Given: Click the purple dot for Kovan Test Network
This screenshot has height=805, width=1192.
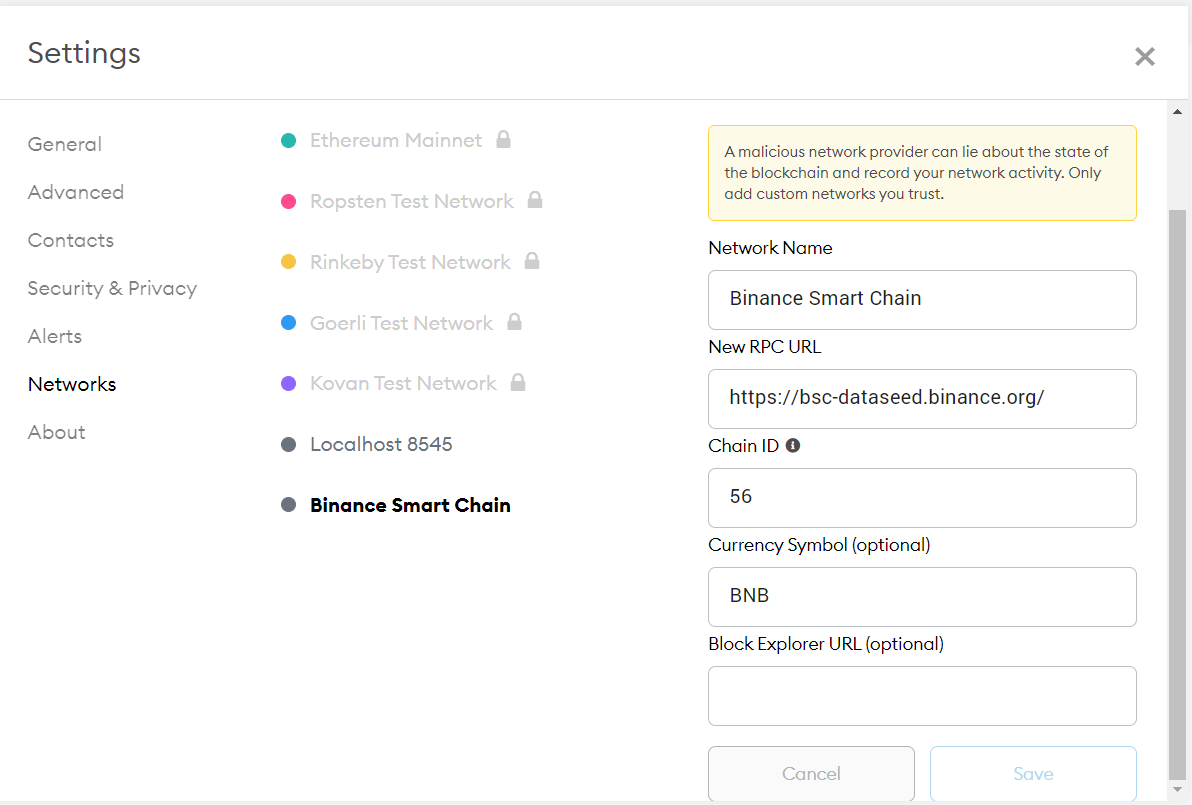Looking at the screenshot, I should [x=288, y=383].
